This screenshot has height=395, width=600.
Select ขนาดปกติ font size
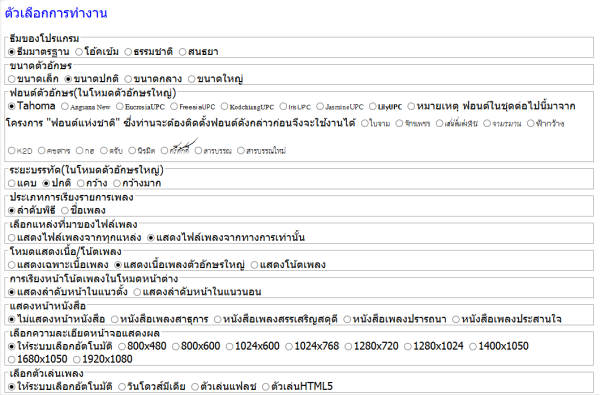68,79
